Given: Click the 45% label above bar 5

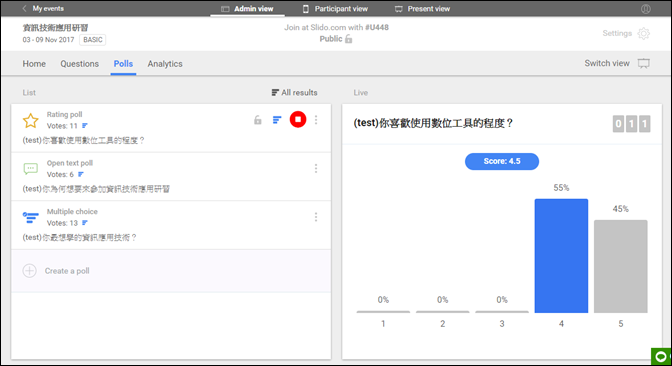Looking at the screenshot, I should pyautogui.click(x=621, y=209).
